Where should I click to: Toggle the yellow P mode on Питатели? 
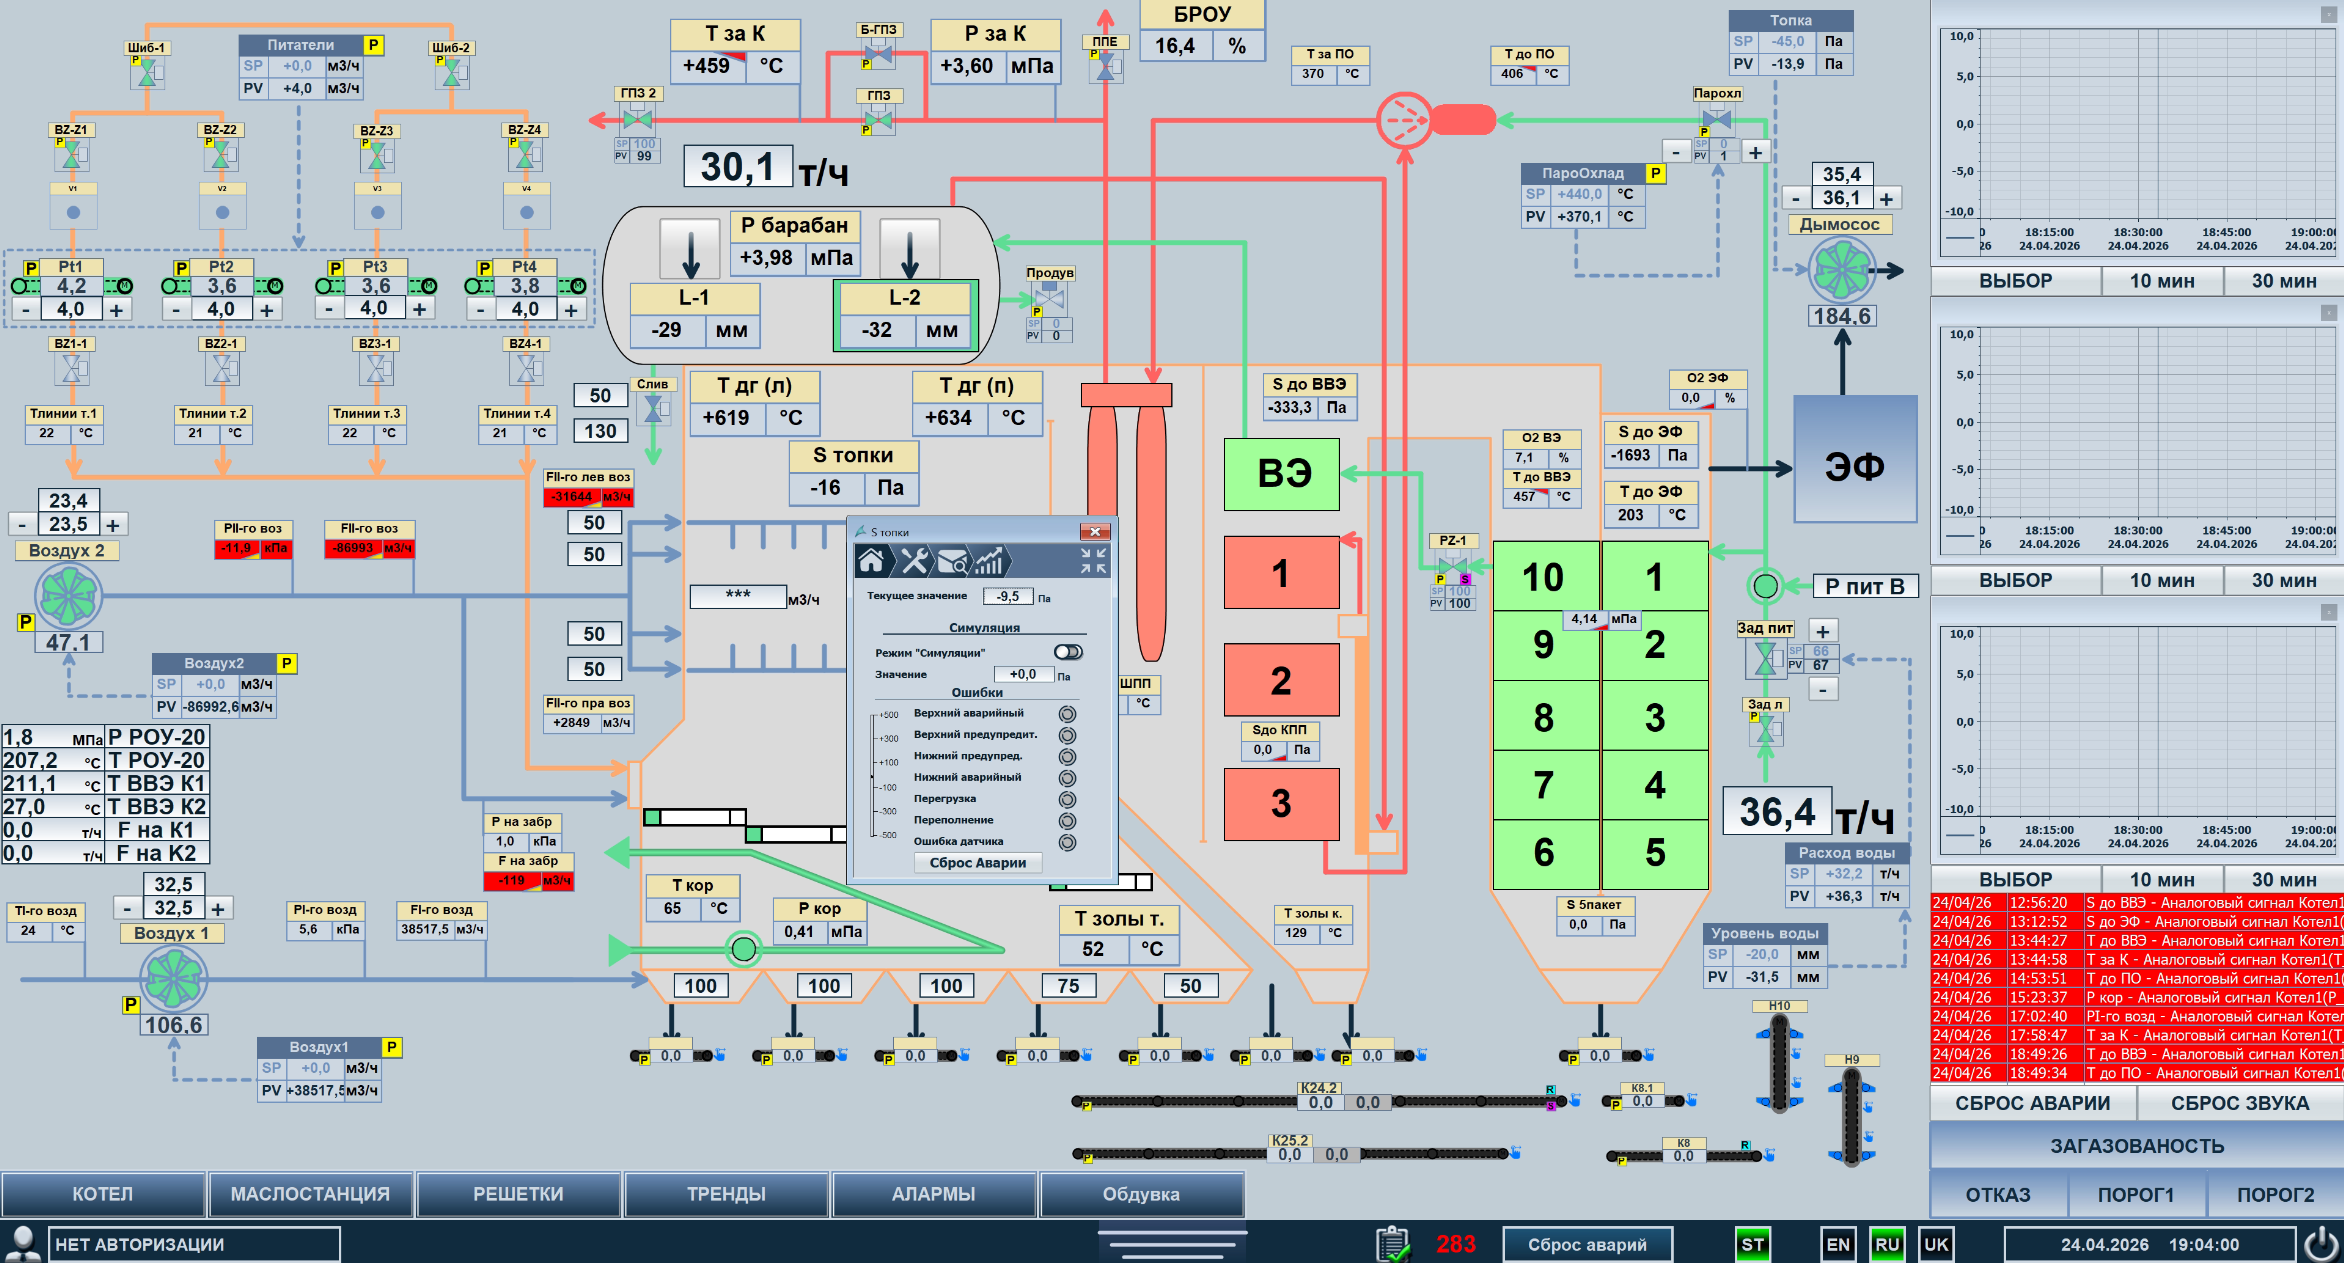click(373, 45)
